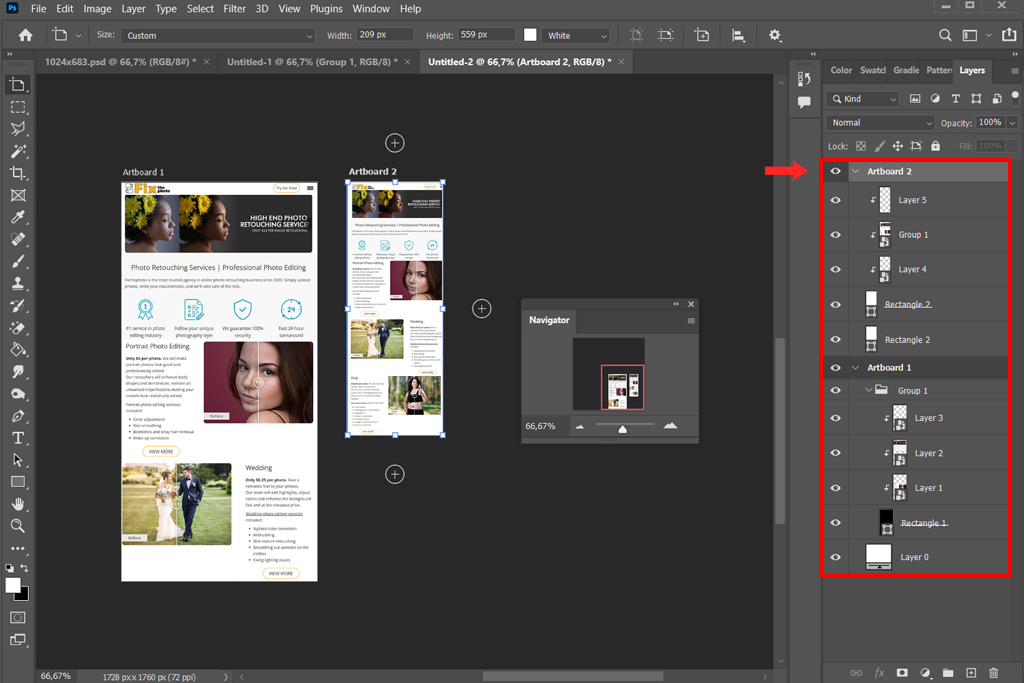Switch to the 1024x683.psd document tab
The image size is (1024, 683).
tap(120, 61)
